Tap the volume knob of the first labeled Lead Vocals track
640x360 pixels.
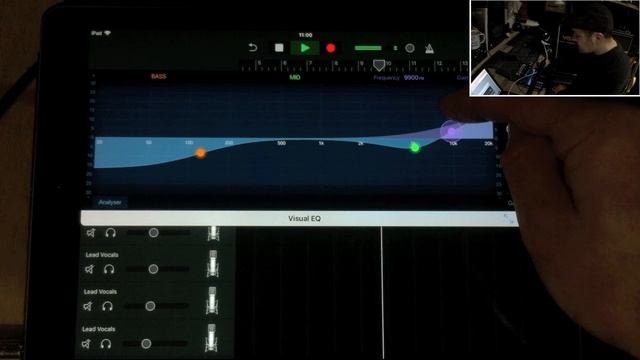[x=153, y=269]
